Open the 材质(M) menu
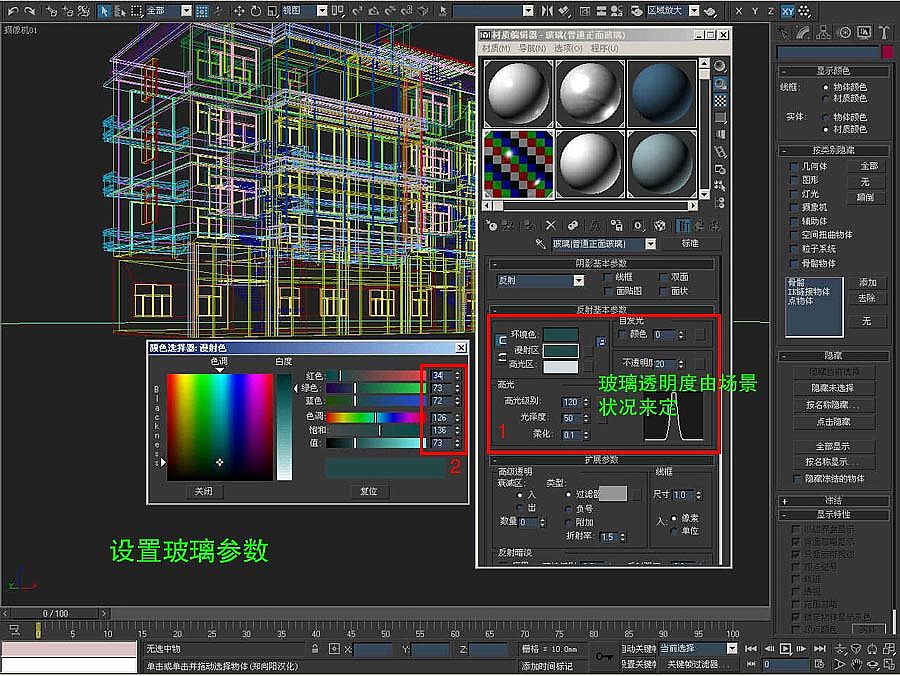Image resolution: width=900 pixels, height=676 pixels. 497,48
